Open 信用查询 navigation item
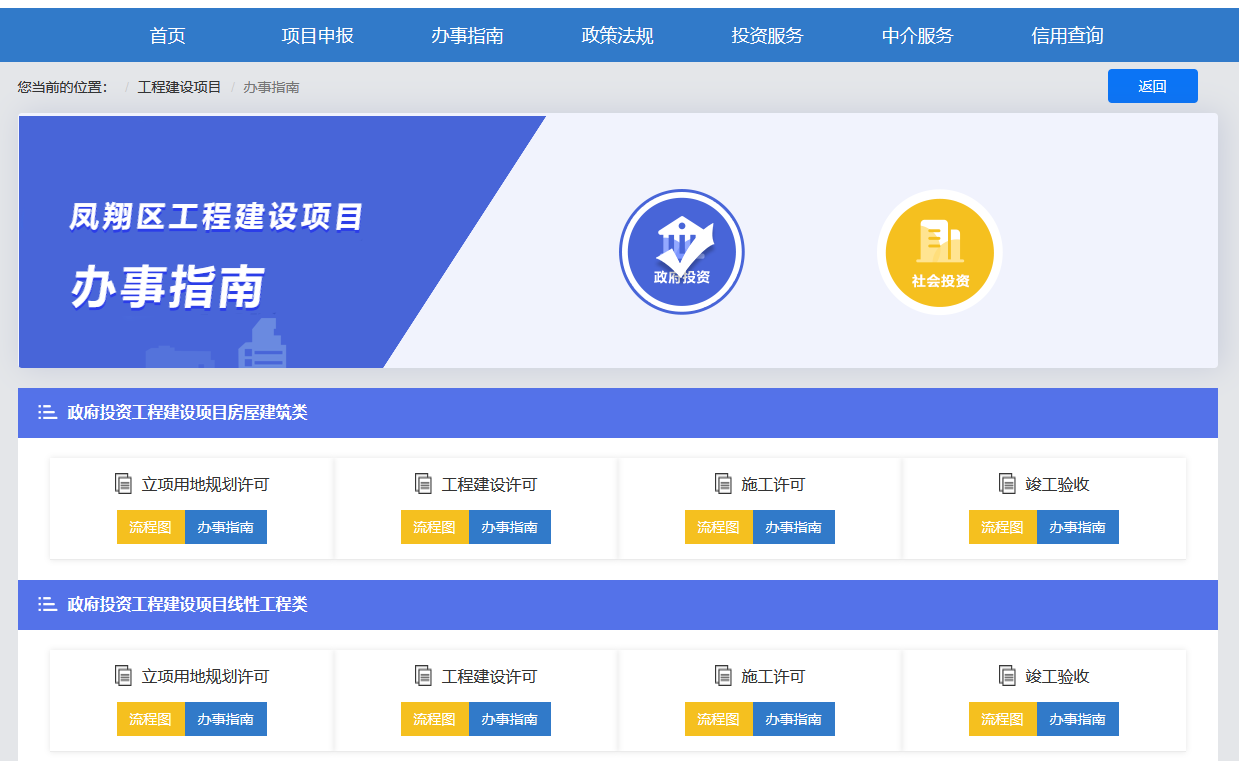The height and width of the screenshot is (761, 1239). click(x=1068, y=36)
